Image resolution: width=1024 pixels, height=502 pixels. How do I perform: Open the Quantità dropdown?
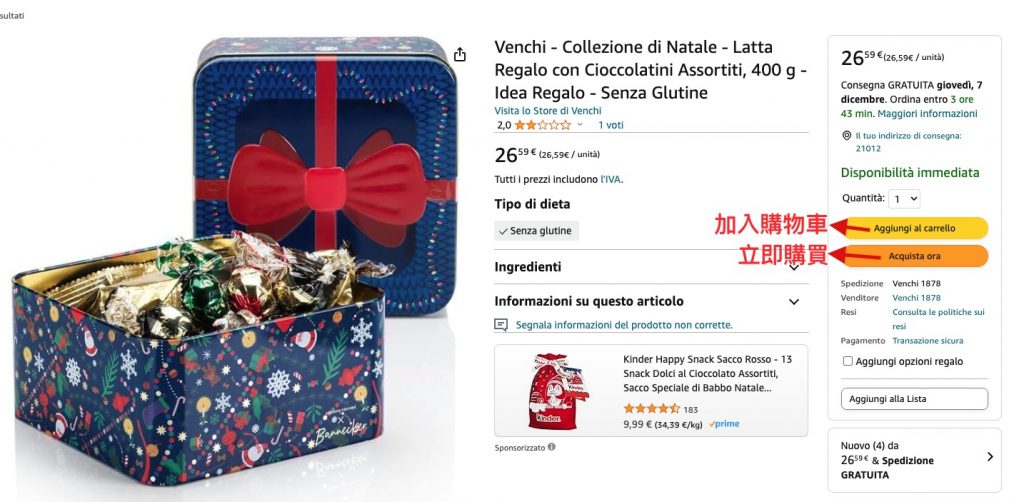(904, 198)
